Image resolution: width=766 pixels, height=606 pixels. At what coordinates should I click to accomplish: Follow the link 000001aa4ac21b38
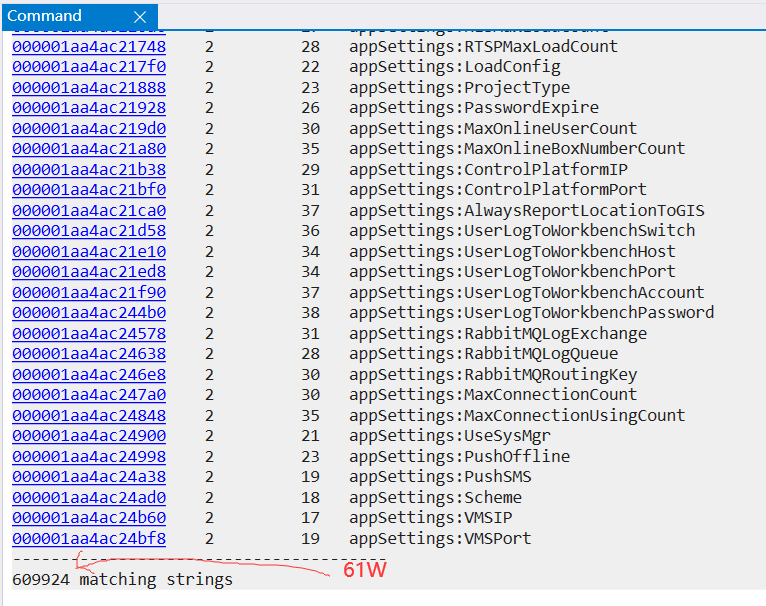pyautogui.click(x=89, y=170)
